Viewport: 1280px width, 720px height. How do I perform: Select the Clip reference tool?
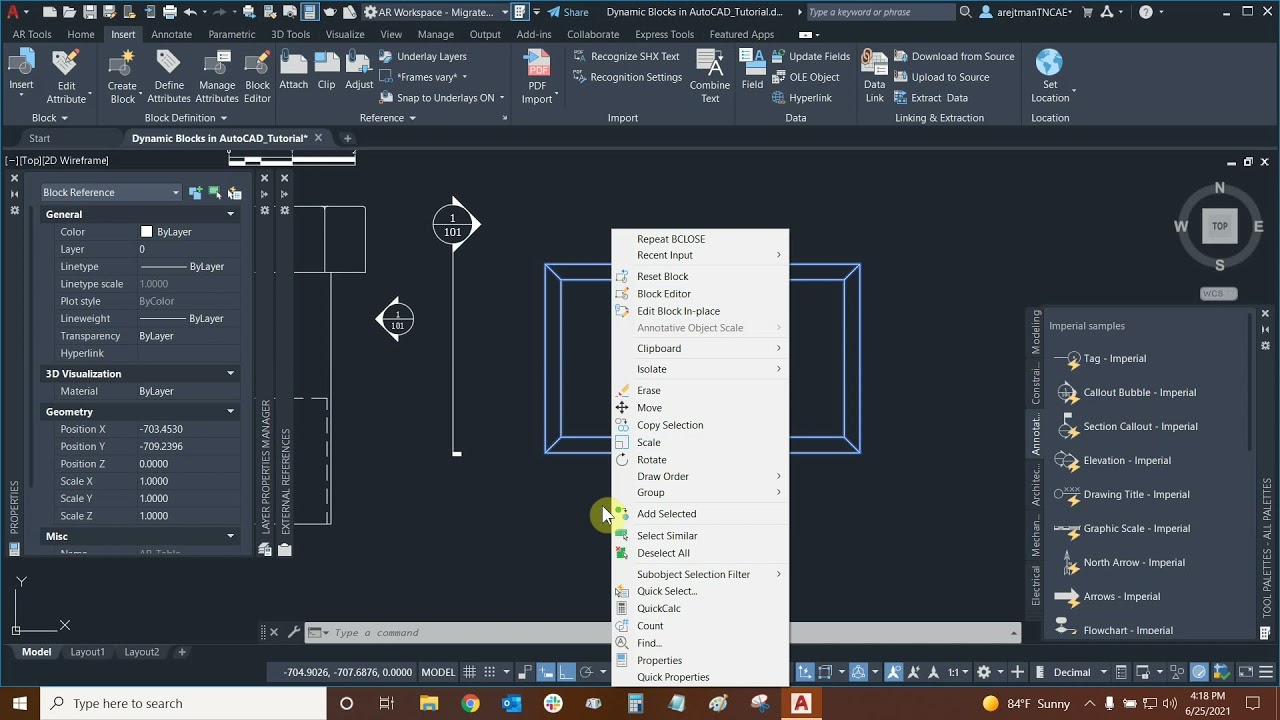tap(327, 70)
